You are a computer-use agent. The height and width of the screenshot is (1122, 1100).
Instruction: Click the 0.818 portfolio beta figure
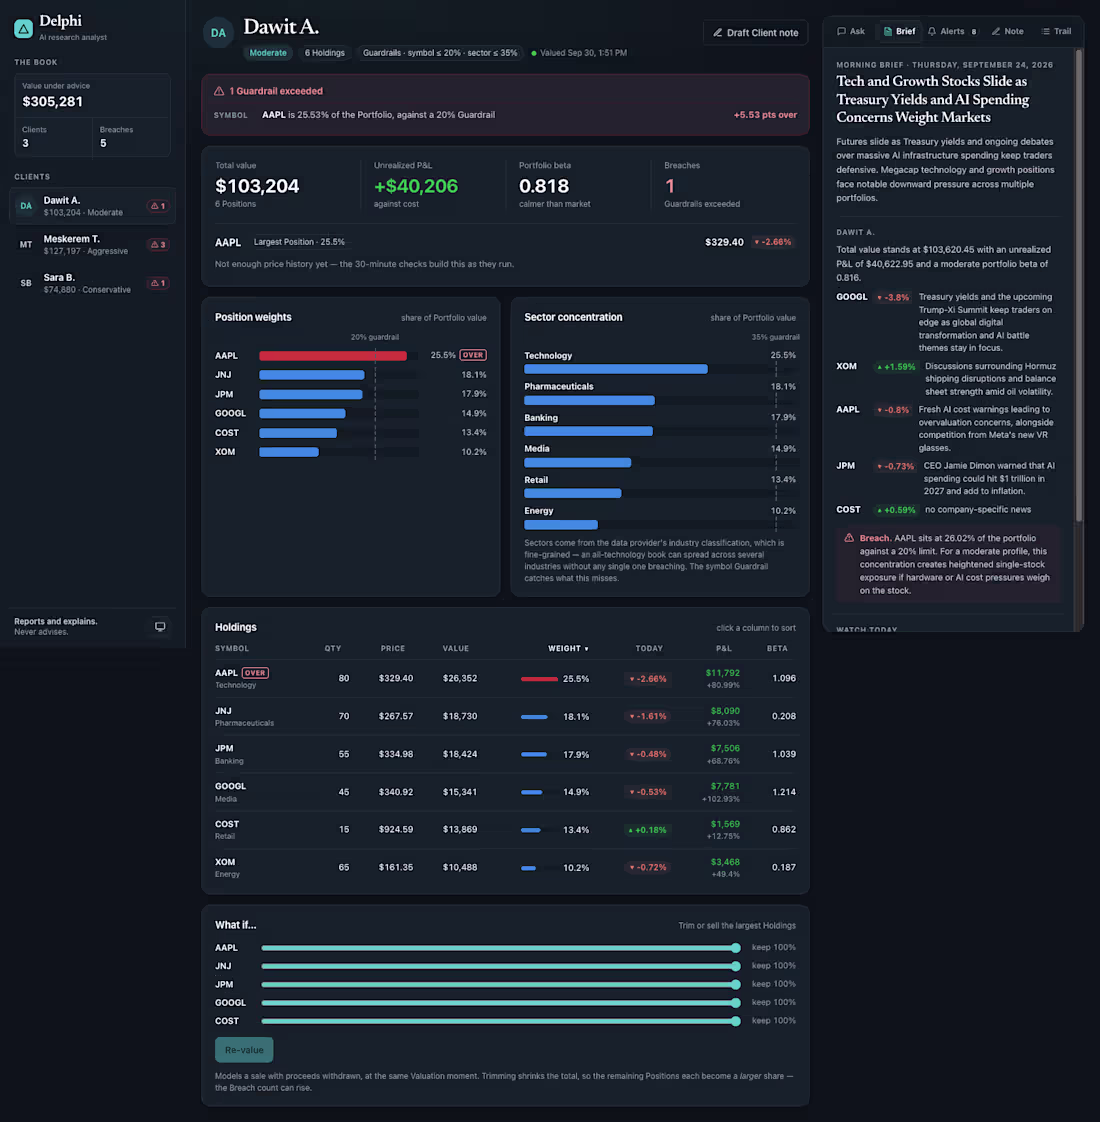coord(544,186)
